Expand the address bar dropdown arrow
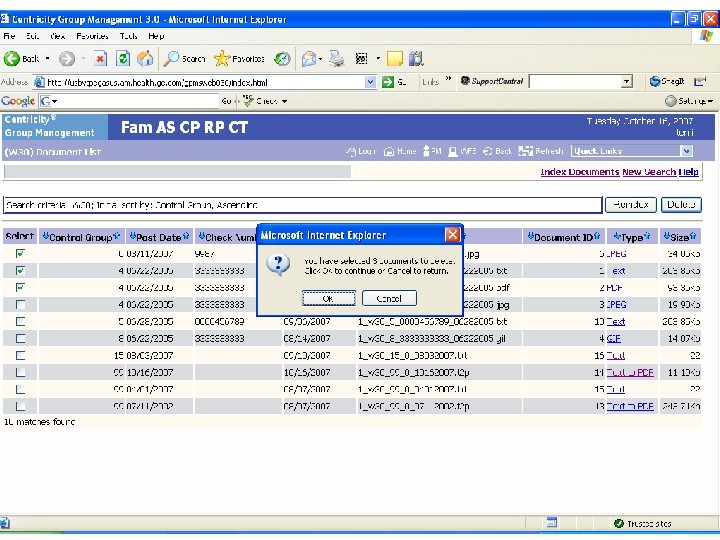 click(371, 82)
